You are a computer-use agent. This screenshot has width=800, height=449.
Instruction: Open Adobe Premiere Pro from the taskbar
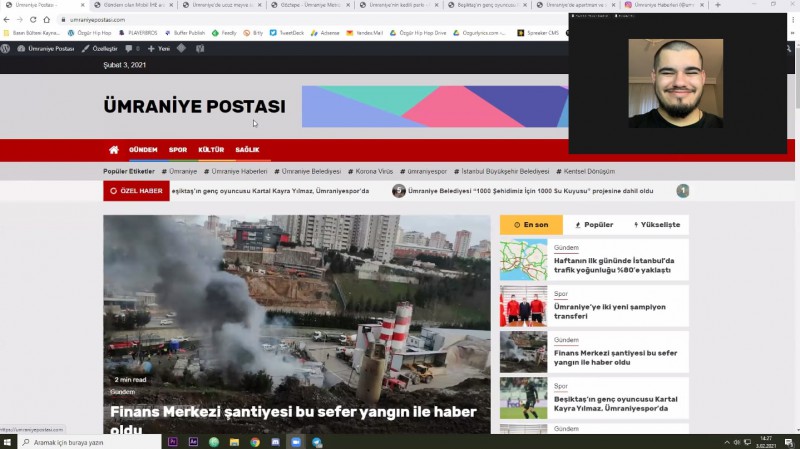[x=173, y=441]
